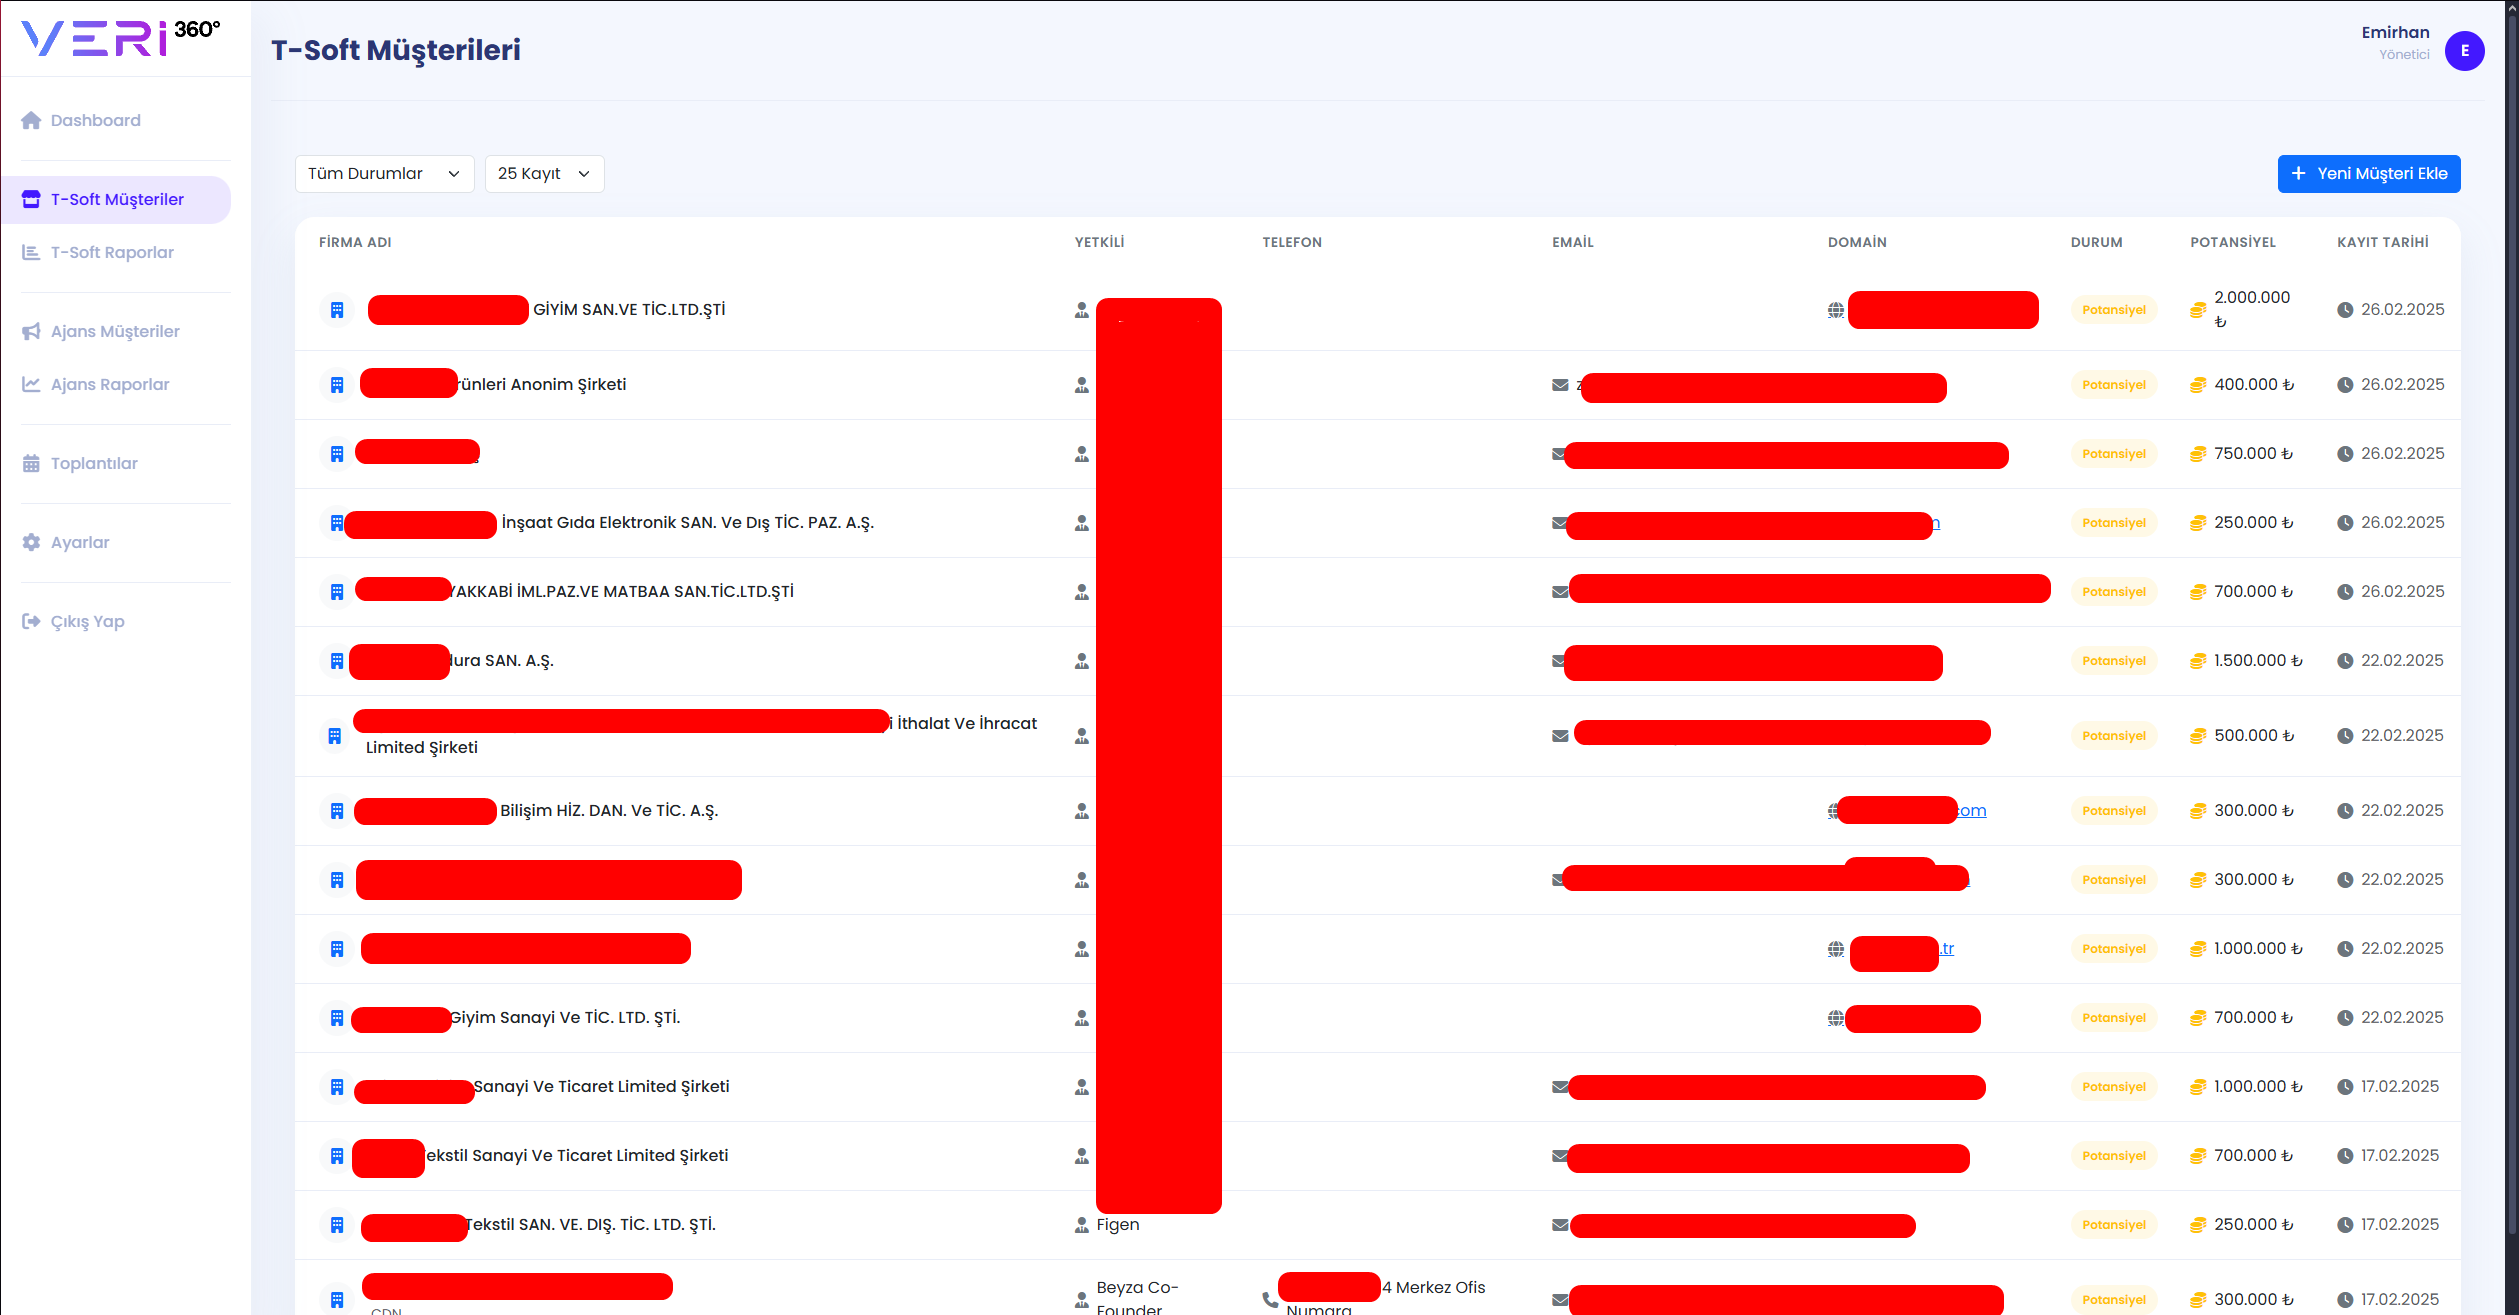Click the company name ending in İnşaat Gıda Elektronik SAN. Ve Dış TİC. PAZ. A.Ş.
Image resolution: width=2519 pixels, height=1315 pixels.
[x=688, y=523]
